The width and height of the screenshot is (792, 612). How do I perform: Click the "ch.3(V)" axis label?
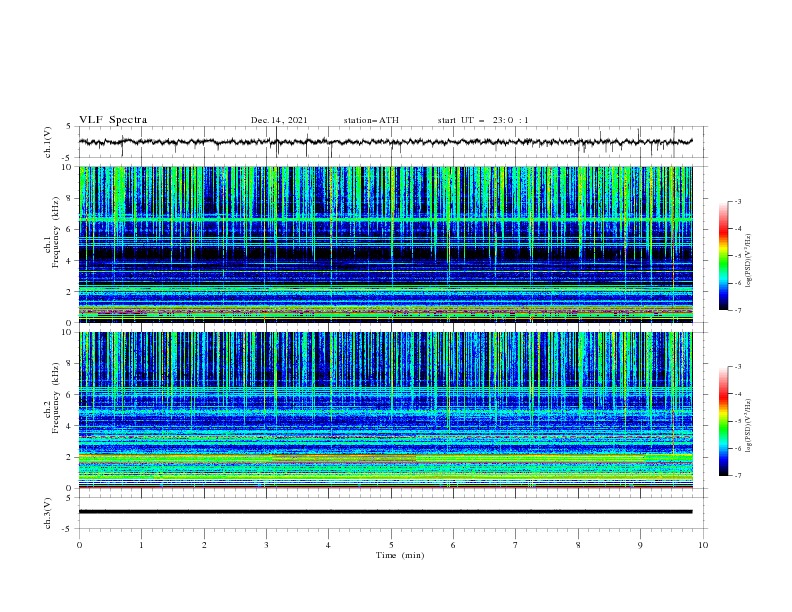click(48, 513)
